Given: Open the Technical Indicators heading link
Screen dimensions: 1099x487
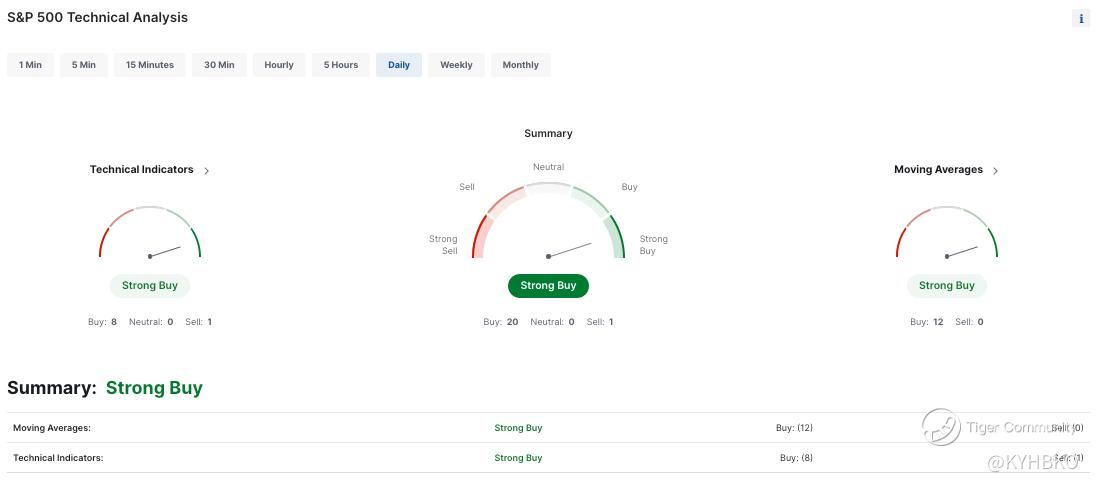Looking at the screenshot, I should click(x=142, y=170).
